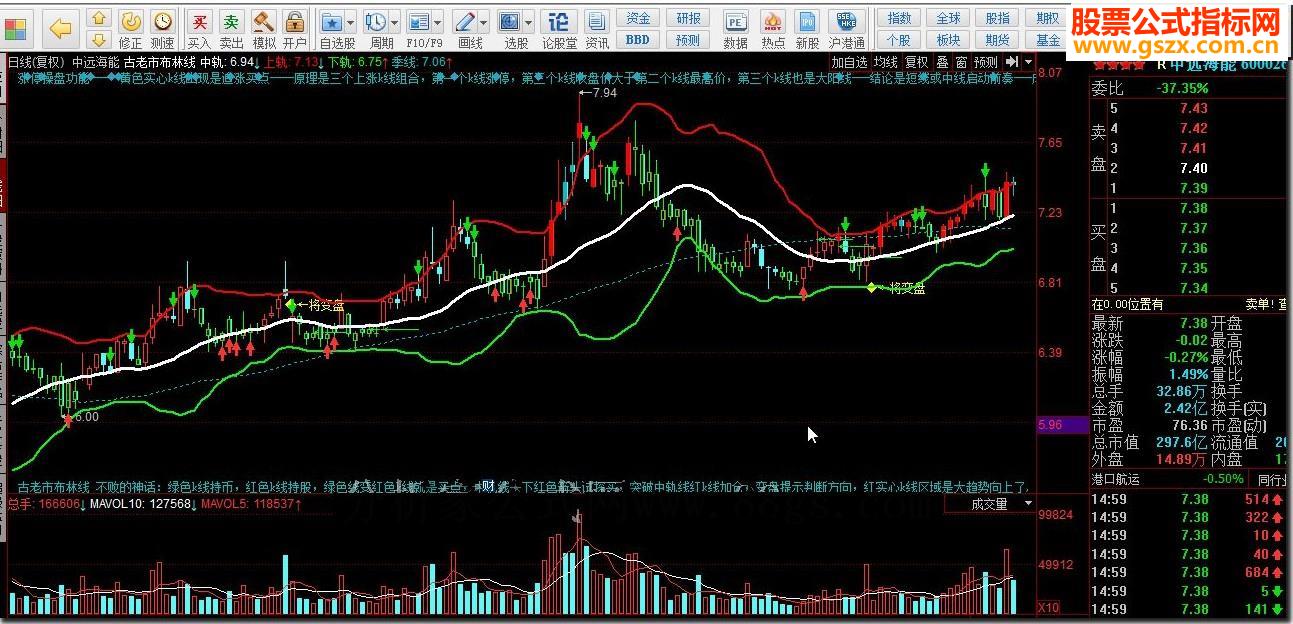Expand the 周期 period dropdown arrow
Image resolution: width=1293 pixels, height=624 pixels.
395,21
